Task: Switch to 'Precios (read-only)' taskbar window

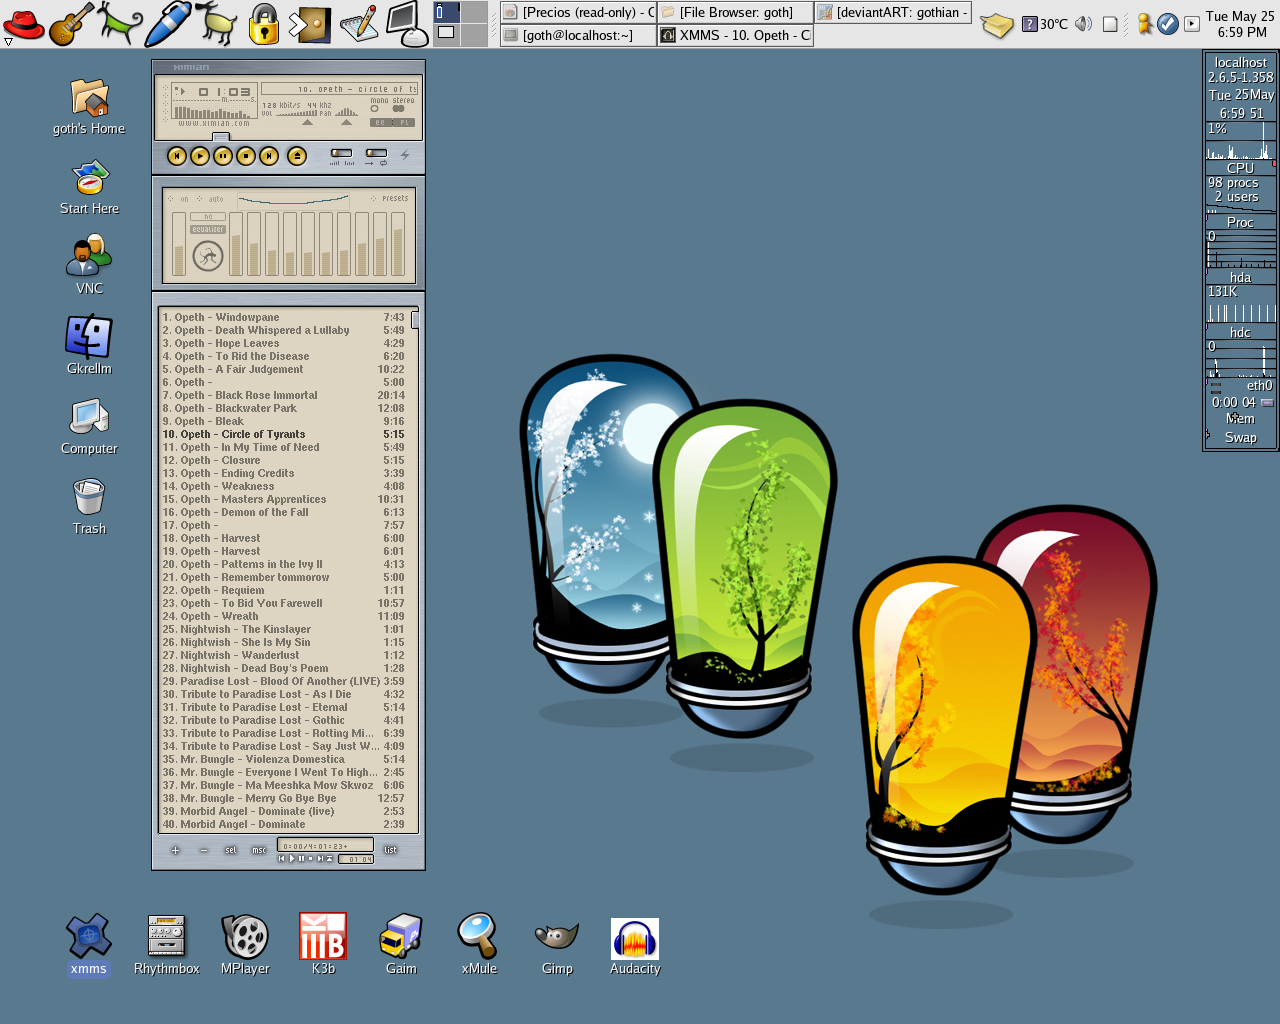Action: coord(578,12)
